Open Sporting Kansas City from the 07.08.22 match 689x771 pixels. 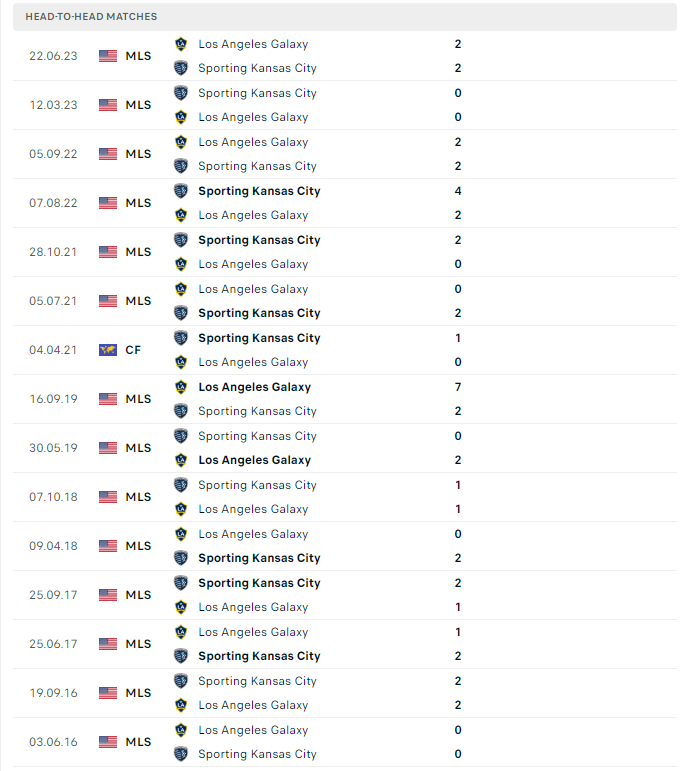[259, 191]
